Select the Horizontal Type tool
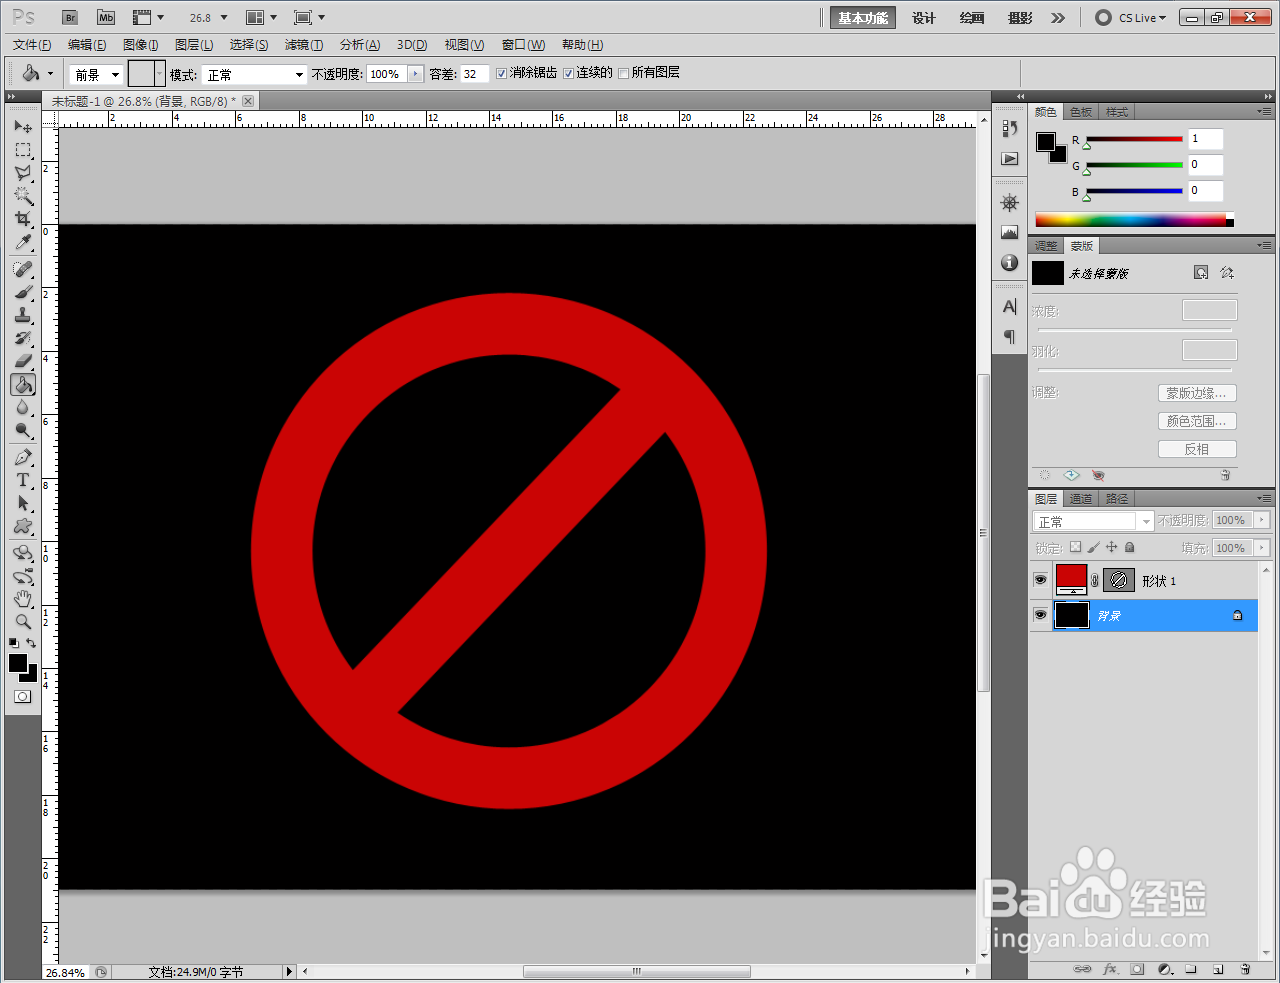1280x983 pixels. pyautogui.click(x=23, y=481)
